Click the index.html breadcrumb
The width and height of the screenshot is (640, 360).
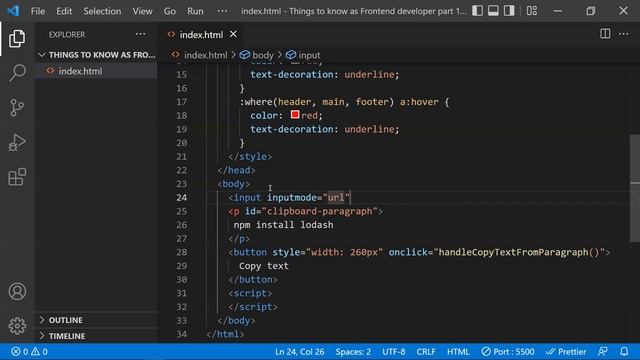coord(200,55)
